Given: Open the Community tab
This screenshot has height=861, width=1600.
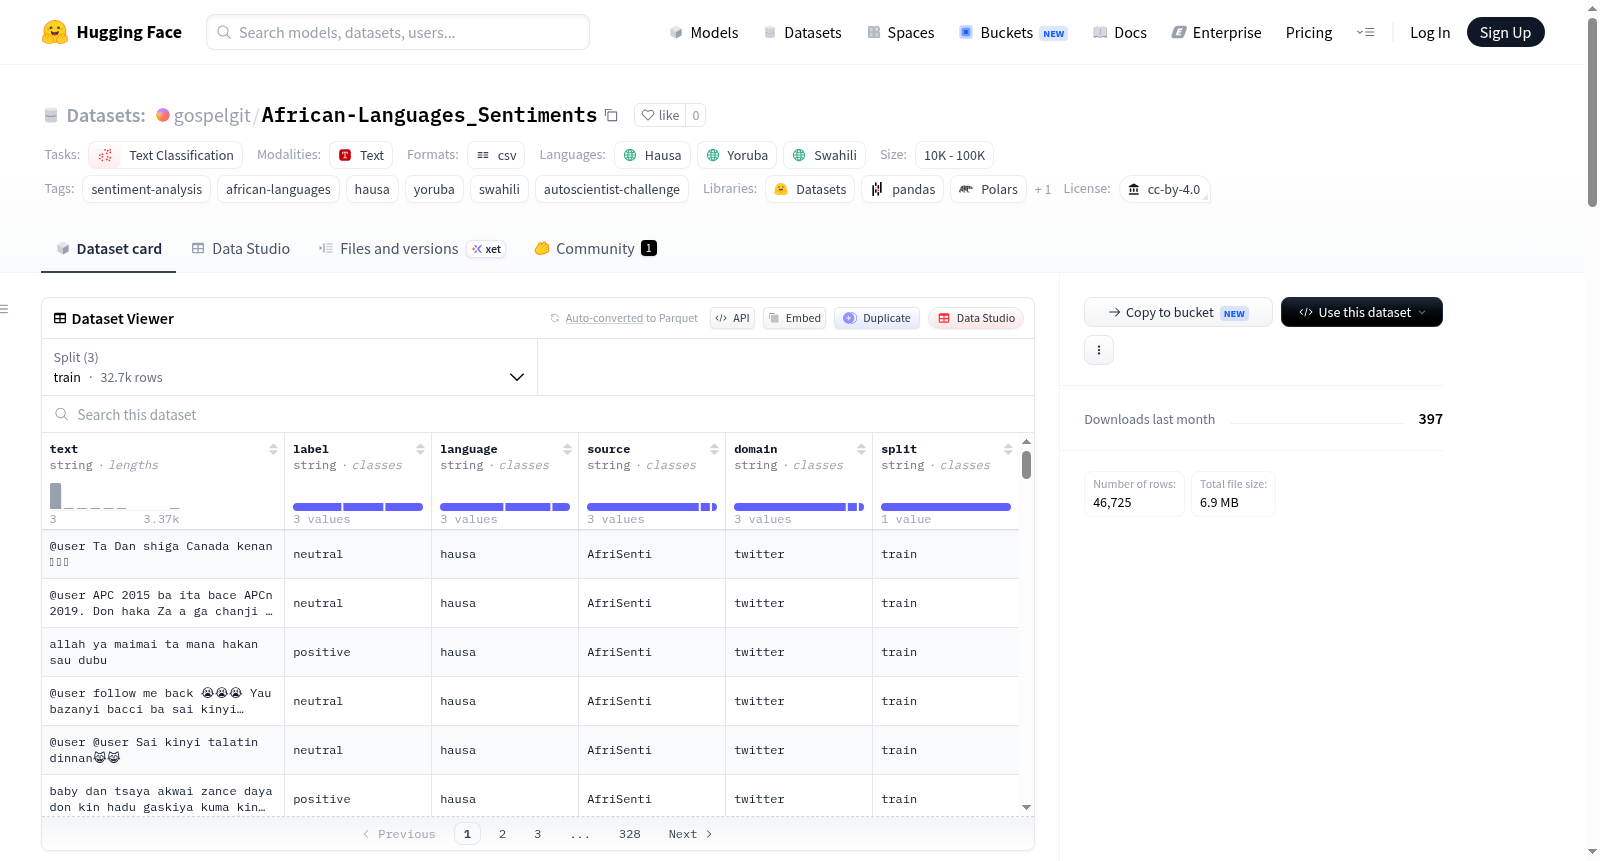Looking at the screenshot, I should (595, 248).
